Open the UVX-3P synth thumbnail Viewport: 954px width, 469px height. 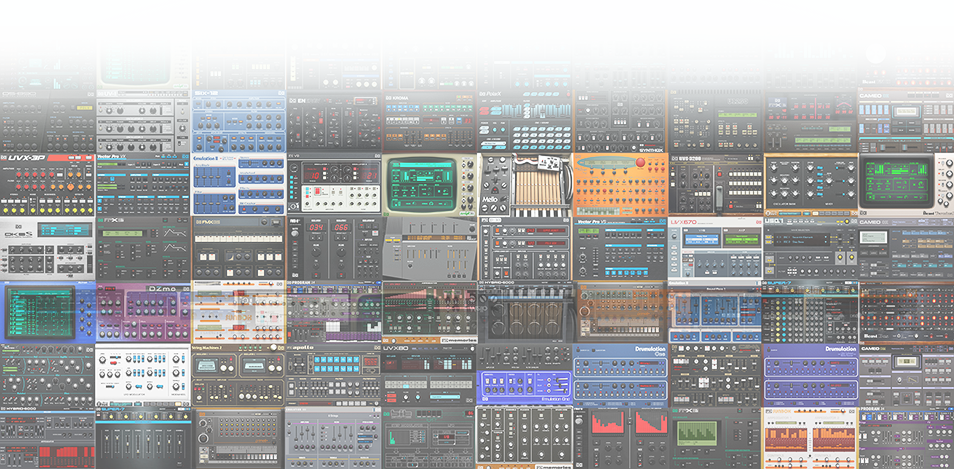(x=47, y=185)
